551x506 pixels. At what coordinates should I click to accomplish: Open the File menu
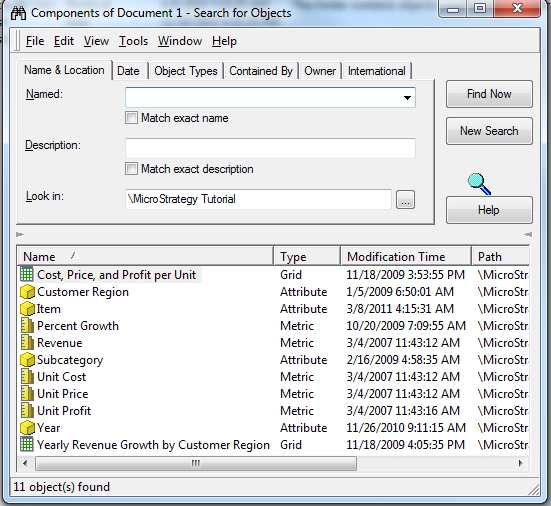(x=35, y=41)
